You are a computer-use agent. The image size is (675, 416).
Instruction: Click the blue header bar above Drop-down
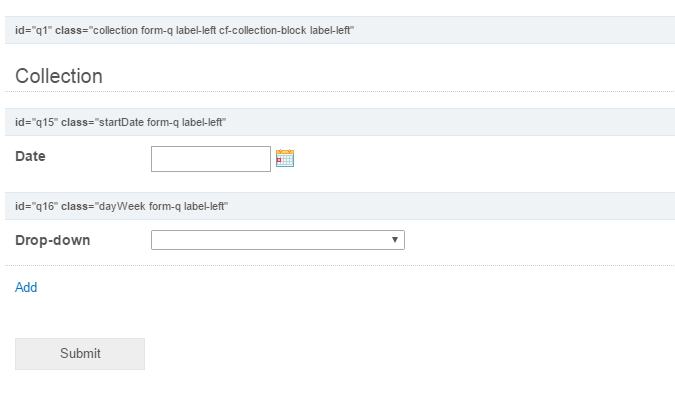[450, 206]
